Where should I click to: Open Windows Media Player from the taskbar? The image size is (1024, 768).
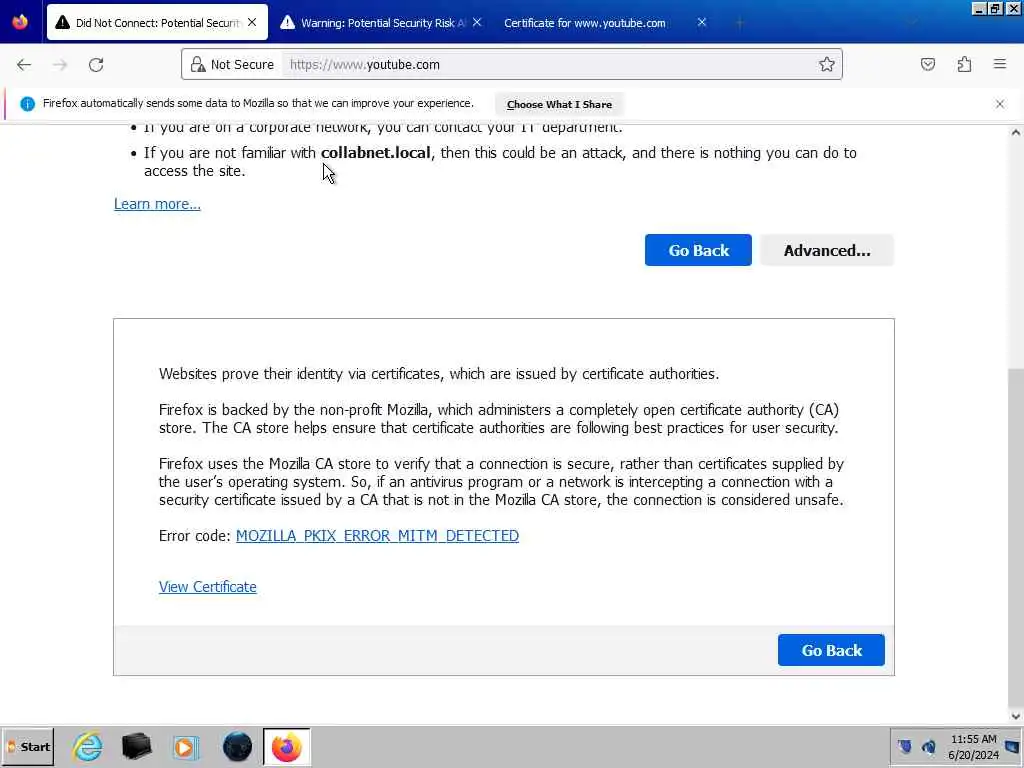(x=185, y=747)
